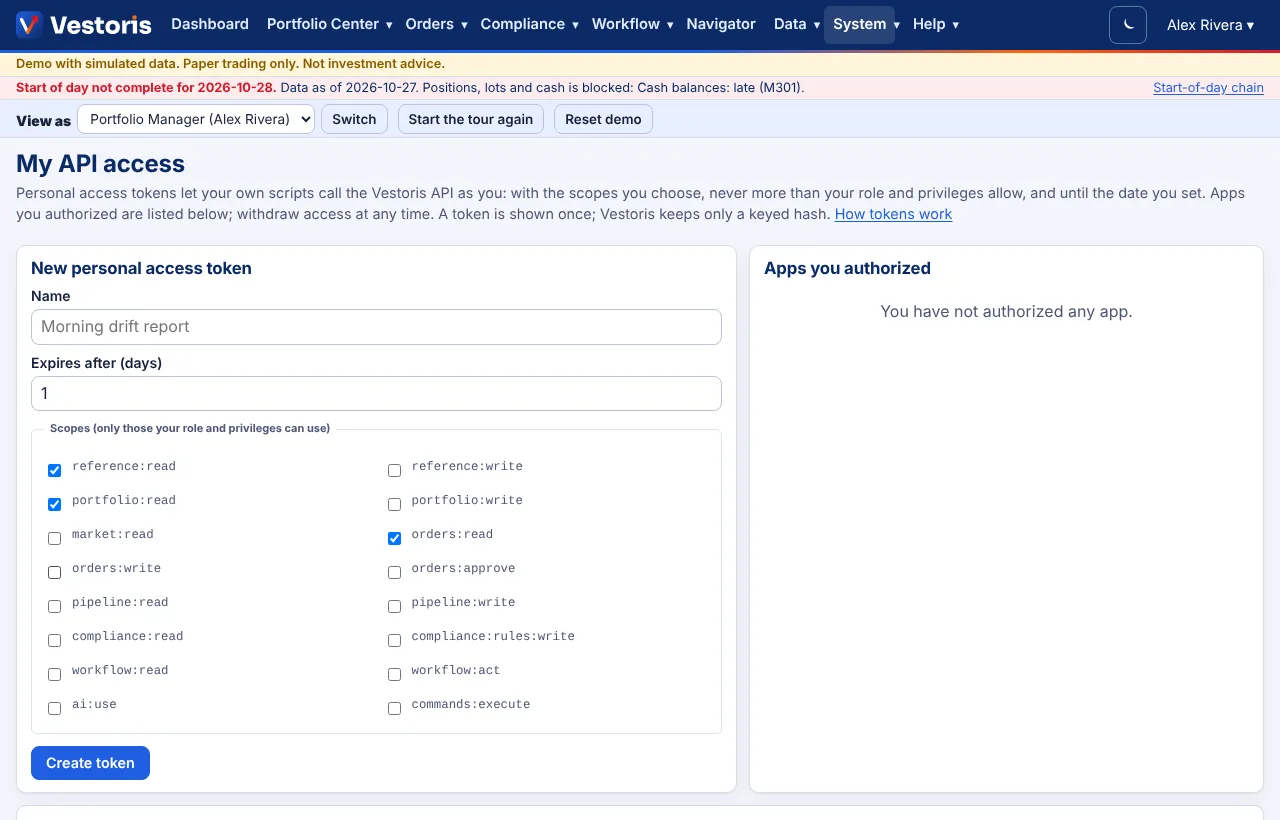This screenshot has height=820, width=1280.
Task: Check the workflow:read scope
Action: pyautogui.click(x=54, y=674)
